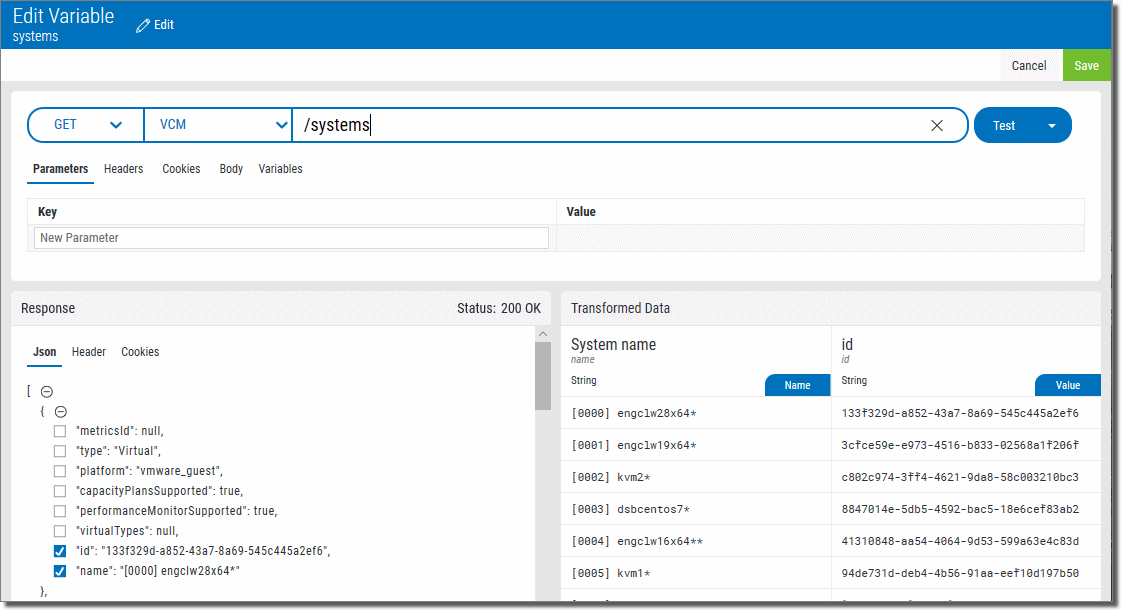
Task: Enable the "platform" field checkbox
Action: coord(60,471)
